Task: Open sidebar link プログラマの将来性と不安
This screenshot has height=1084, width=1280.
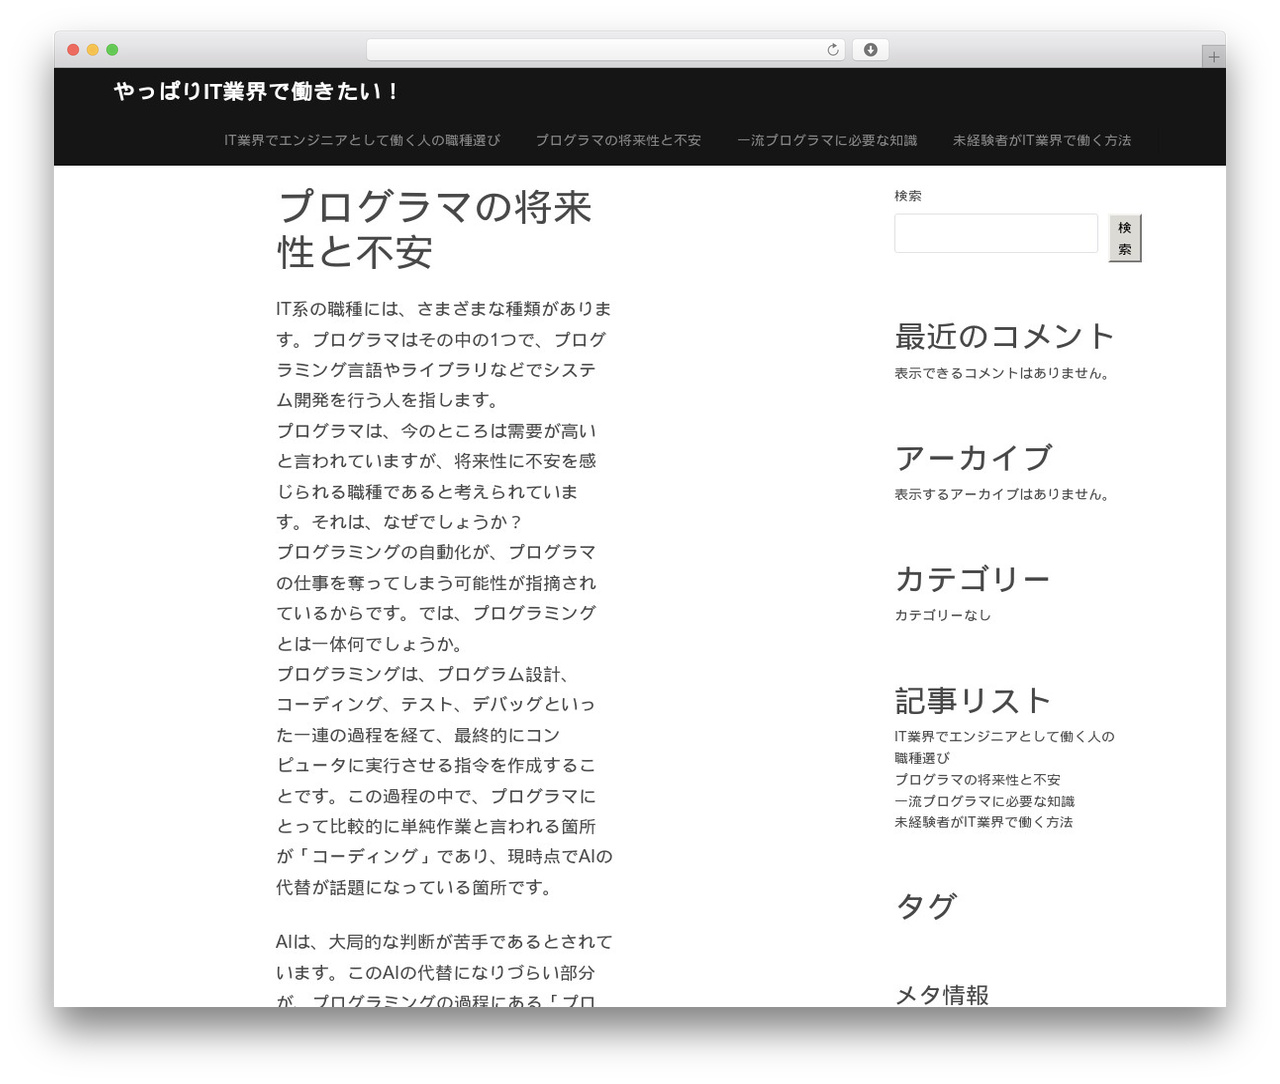Action: point(977,780)
